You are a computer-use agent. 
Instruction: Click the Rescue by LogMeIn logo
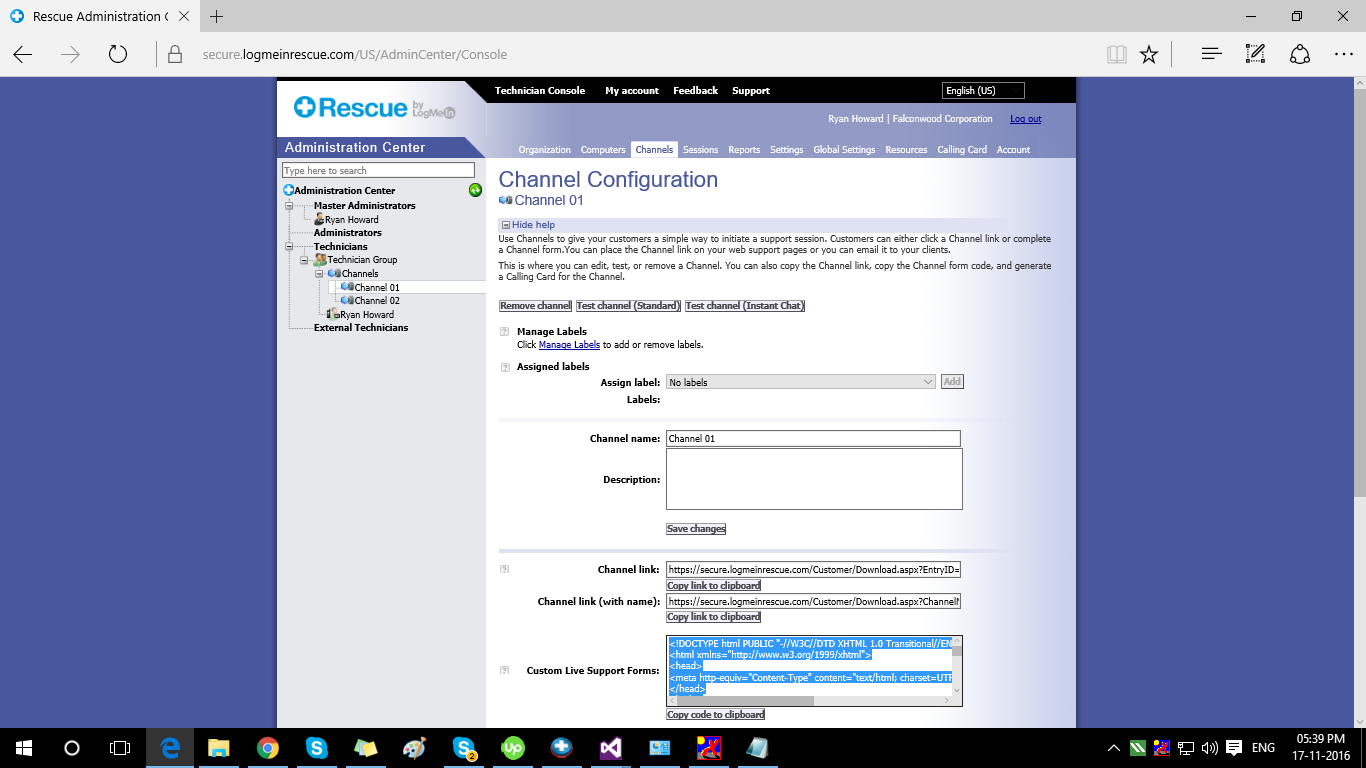coord(374,108)
